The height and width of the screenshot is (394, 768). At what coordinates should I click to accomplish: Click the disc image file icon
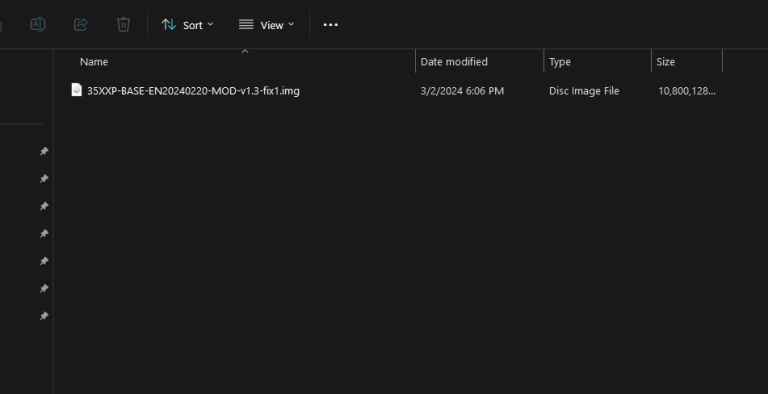(x=77, y=90)
